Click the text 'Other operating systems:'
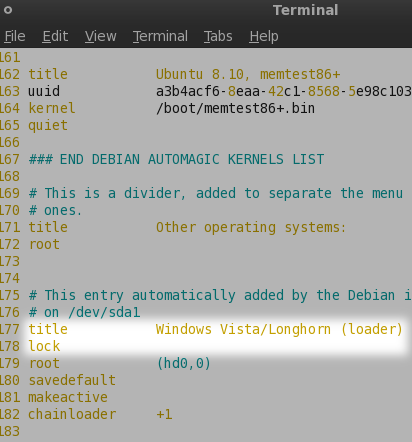The height and width of the screenshot is (442, 412). click(x=251, y=228)
